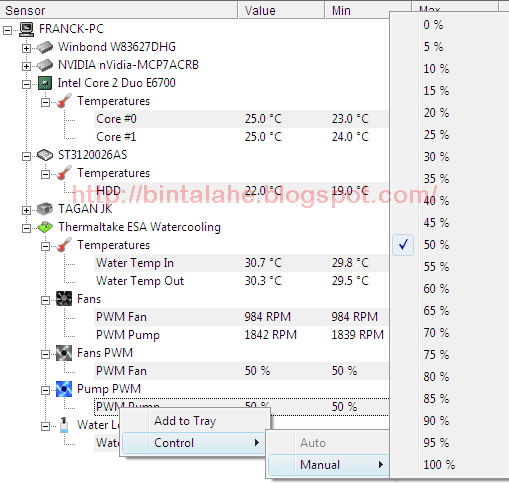The width and height of the screenshot is (509, 483).
Task: Sort by the Sensor column header
Action: (x=119, y=10)
